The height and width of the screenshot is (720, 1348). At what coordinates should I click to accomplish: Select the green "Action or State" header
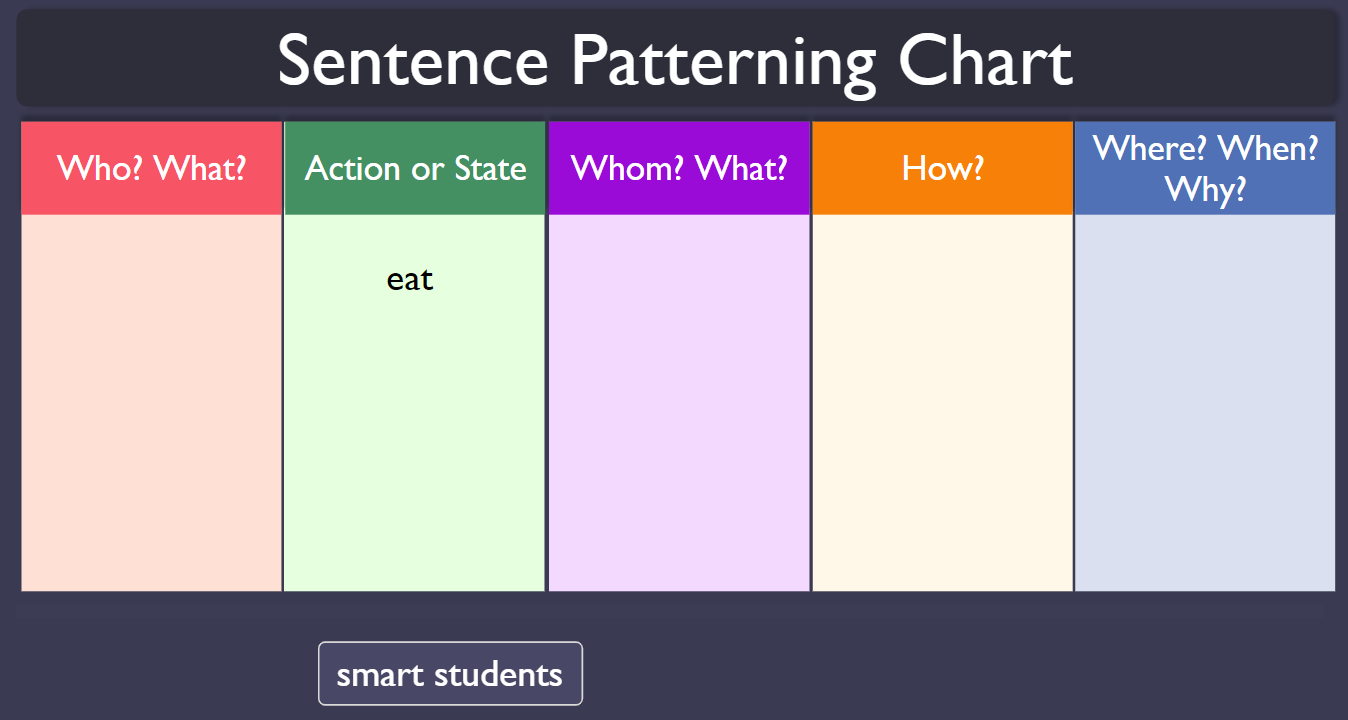415,168
